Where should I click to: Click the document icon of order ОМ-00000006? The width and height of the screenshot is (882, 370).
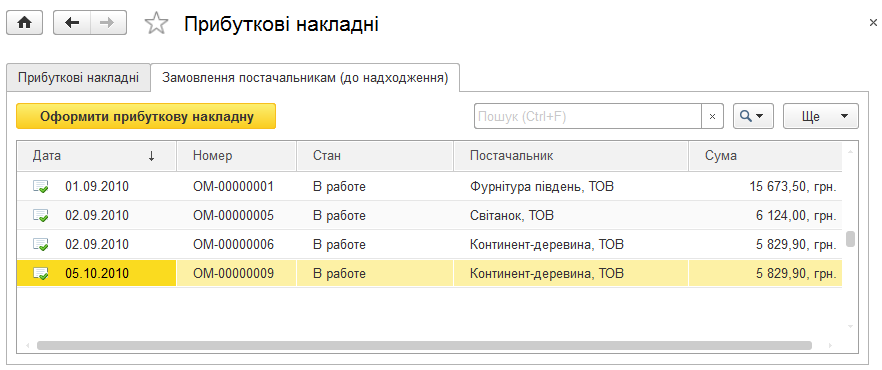[40, 245]
